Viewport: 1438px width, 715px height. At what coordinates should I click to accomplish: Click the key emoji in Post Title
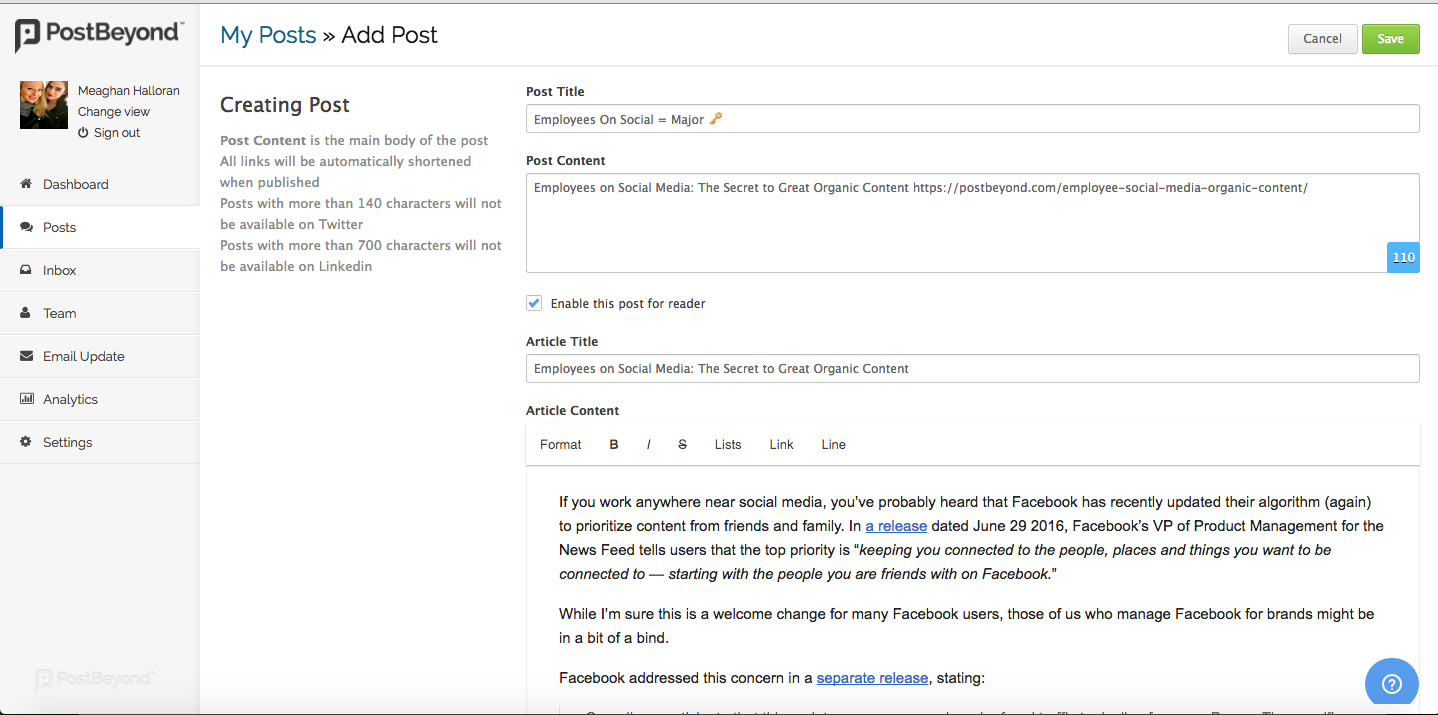[x=716, y=119]
